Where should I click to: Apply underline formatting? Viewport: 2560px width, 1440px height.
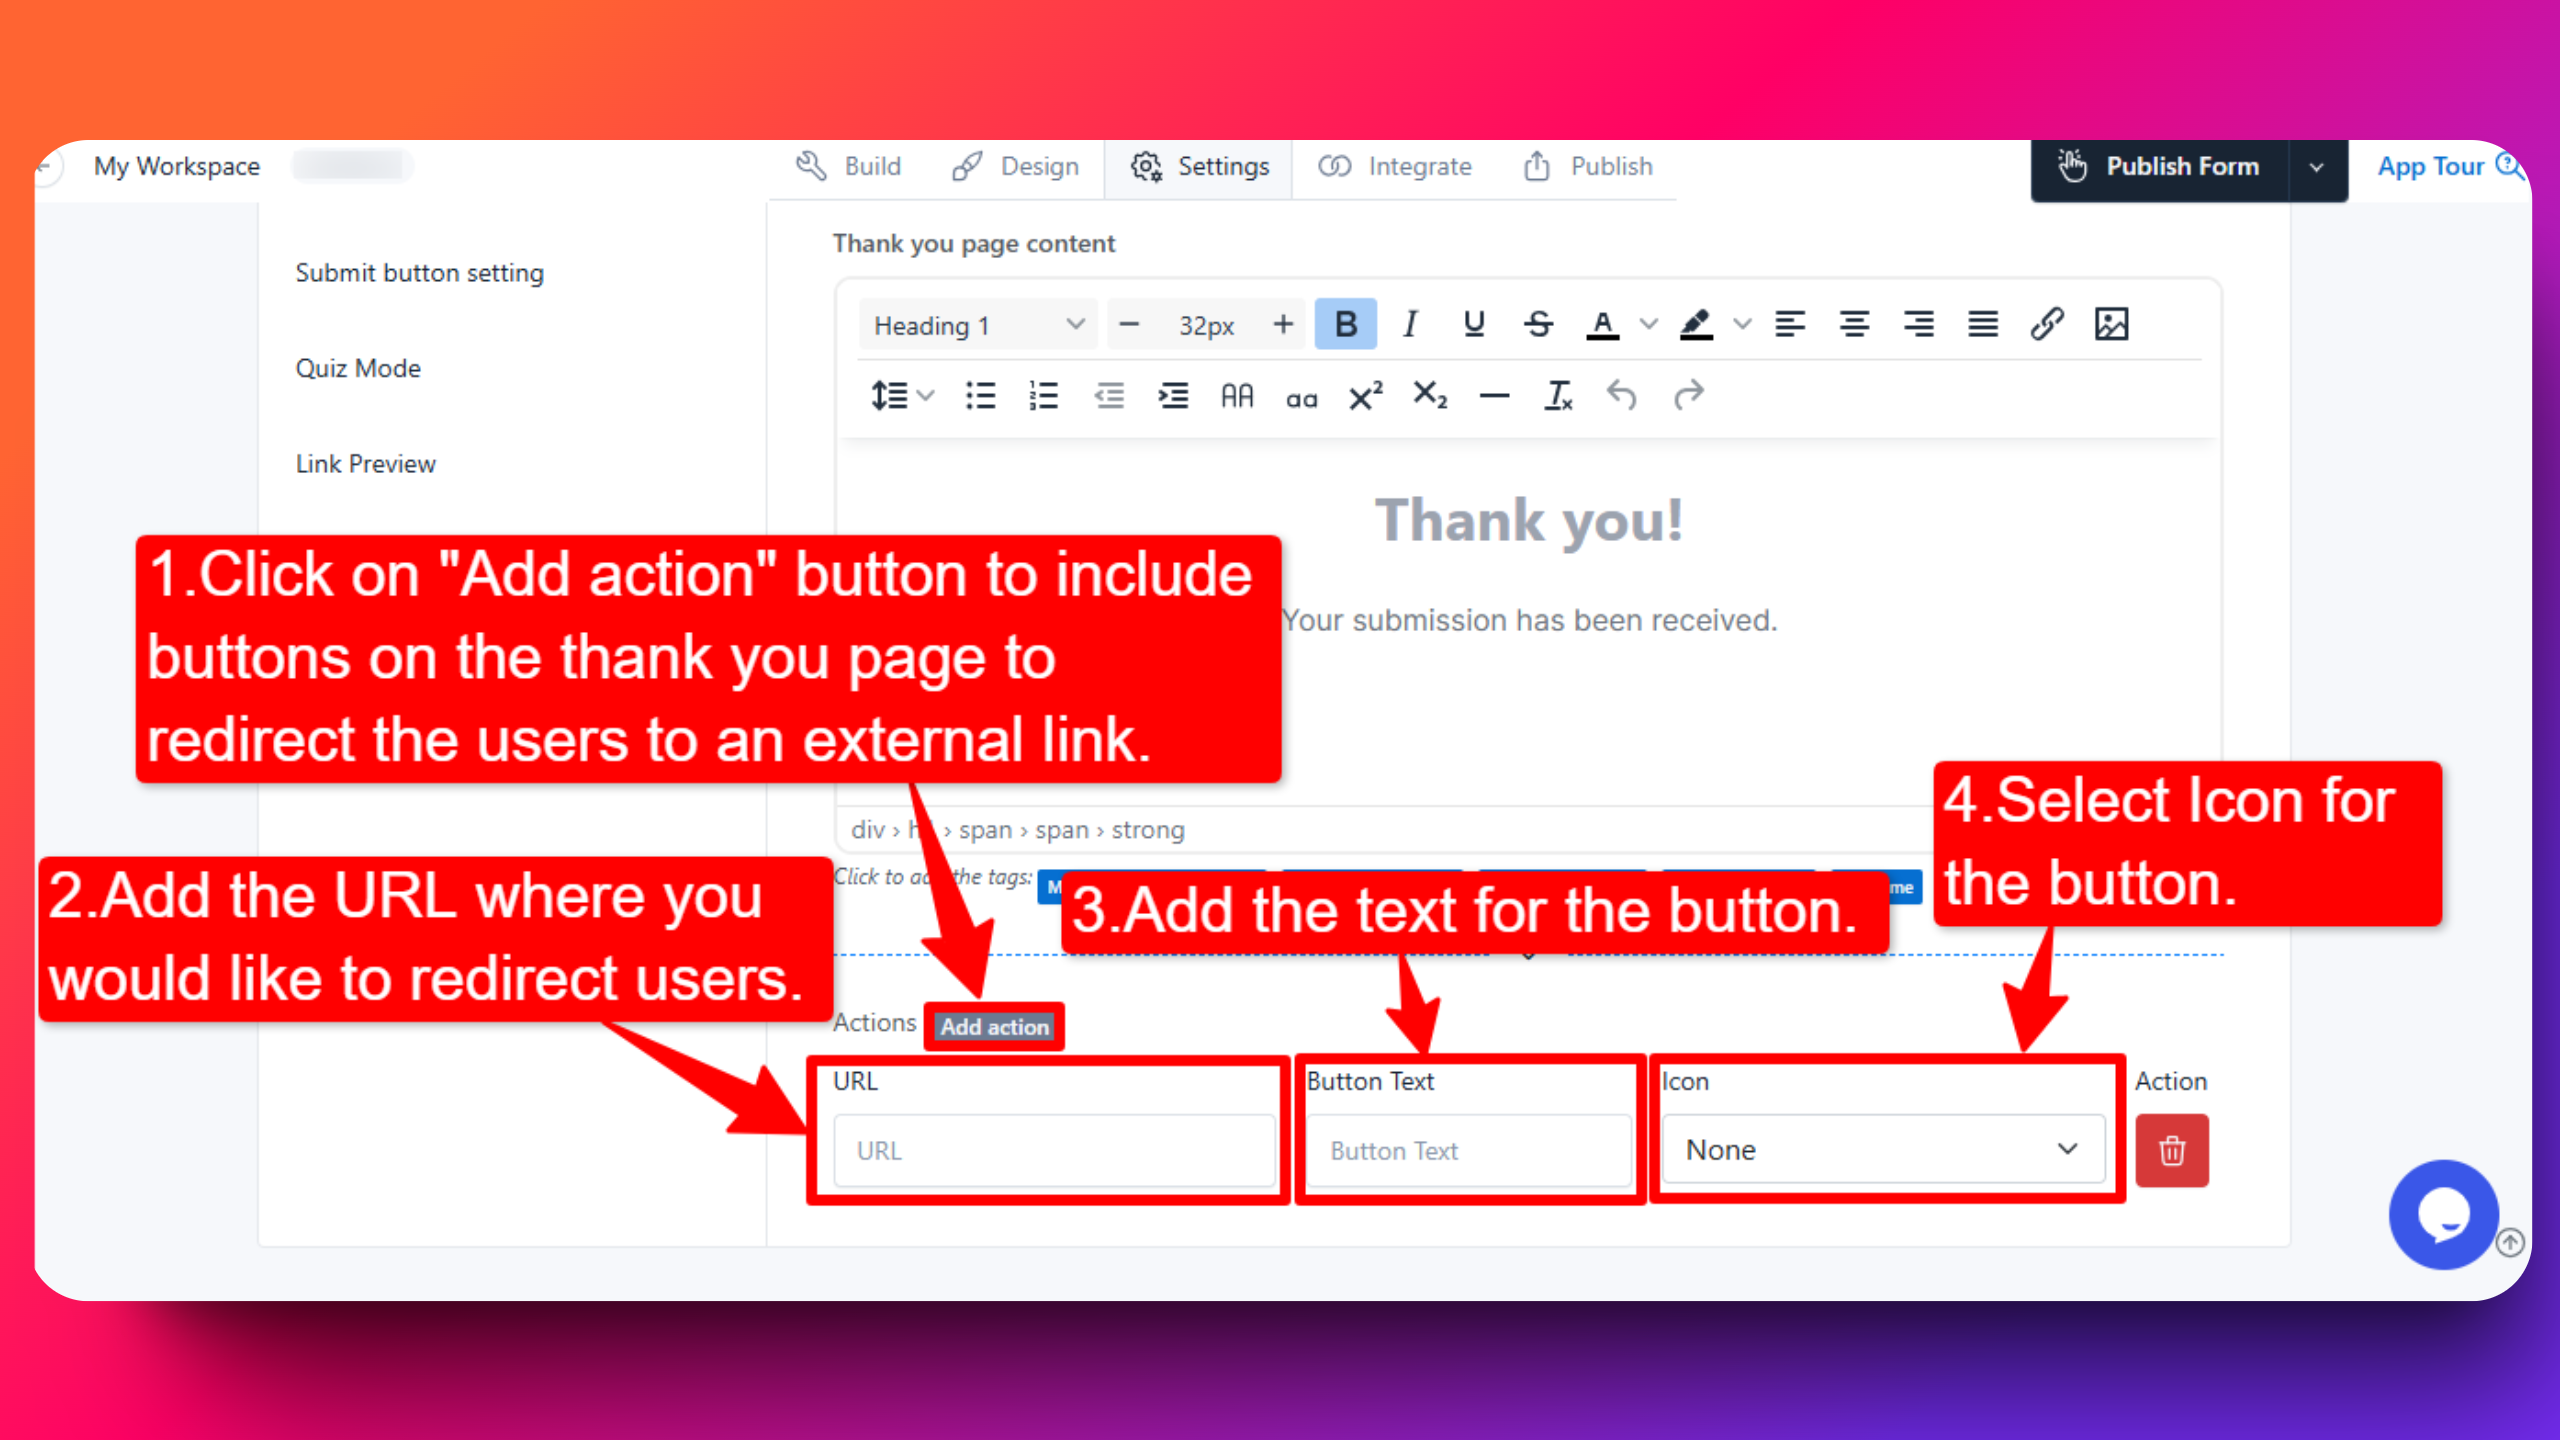pos(1473,324)
